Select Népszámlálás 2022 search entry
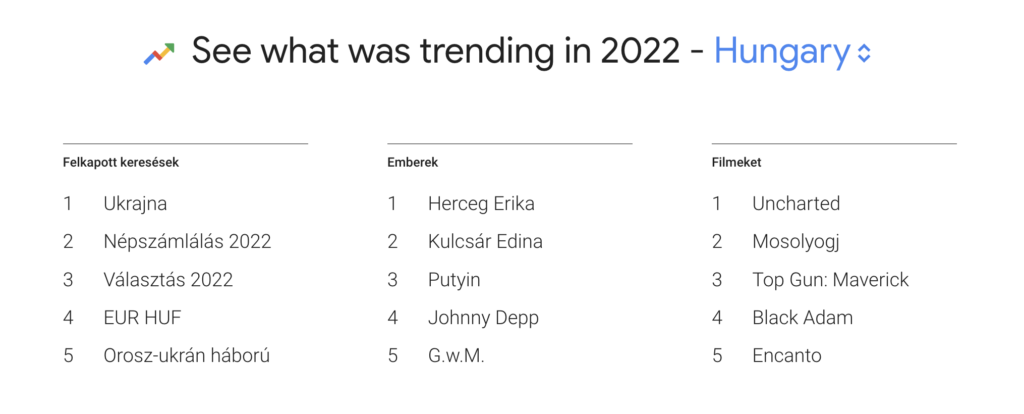The image size is (1024, 414). coord(187,242)
